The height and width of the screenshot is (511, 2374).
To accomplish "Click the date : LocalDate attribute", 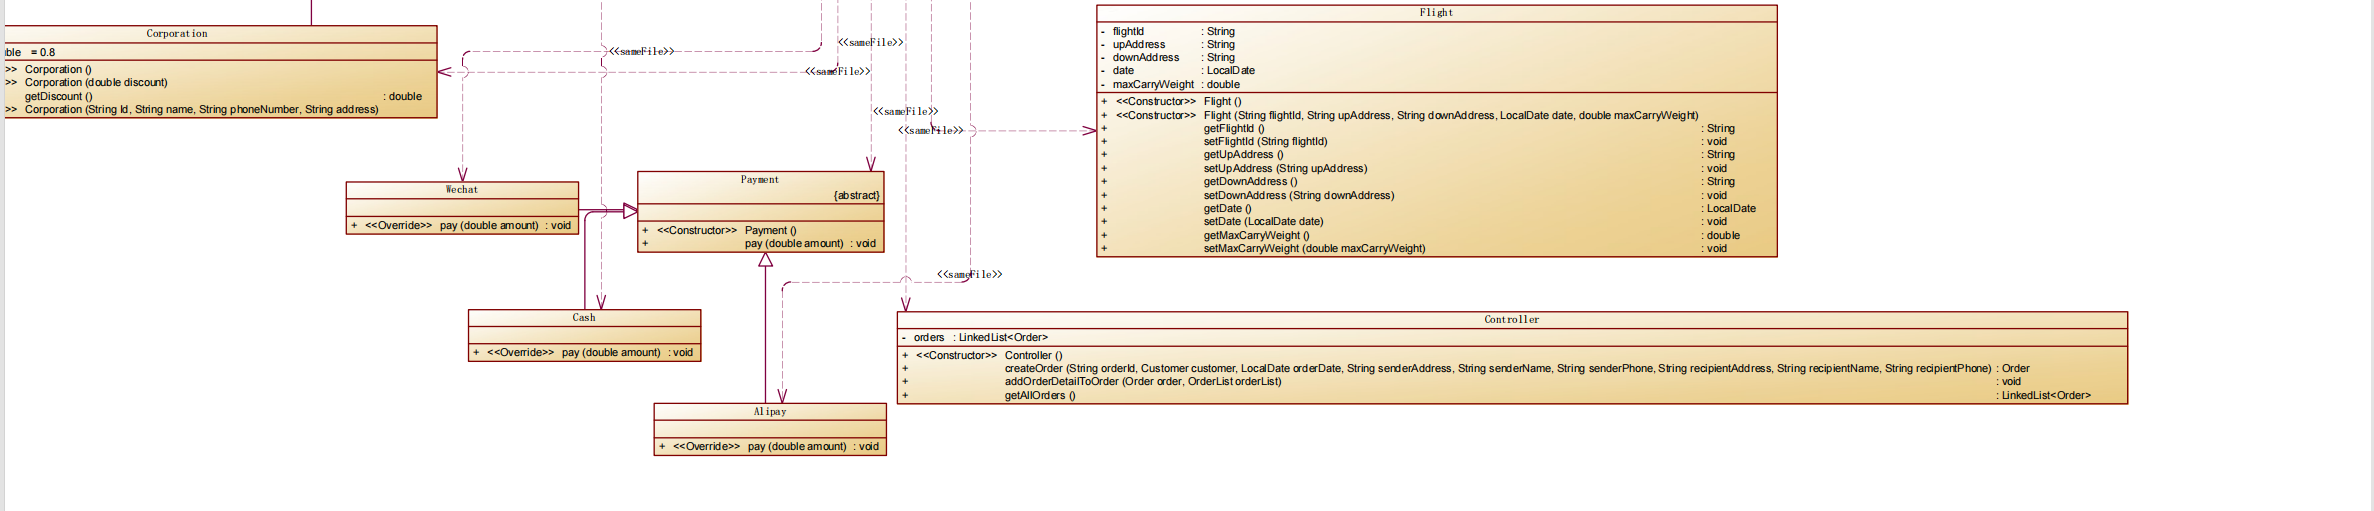I will (x=1178, y=71).
